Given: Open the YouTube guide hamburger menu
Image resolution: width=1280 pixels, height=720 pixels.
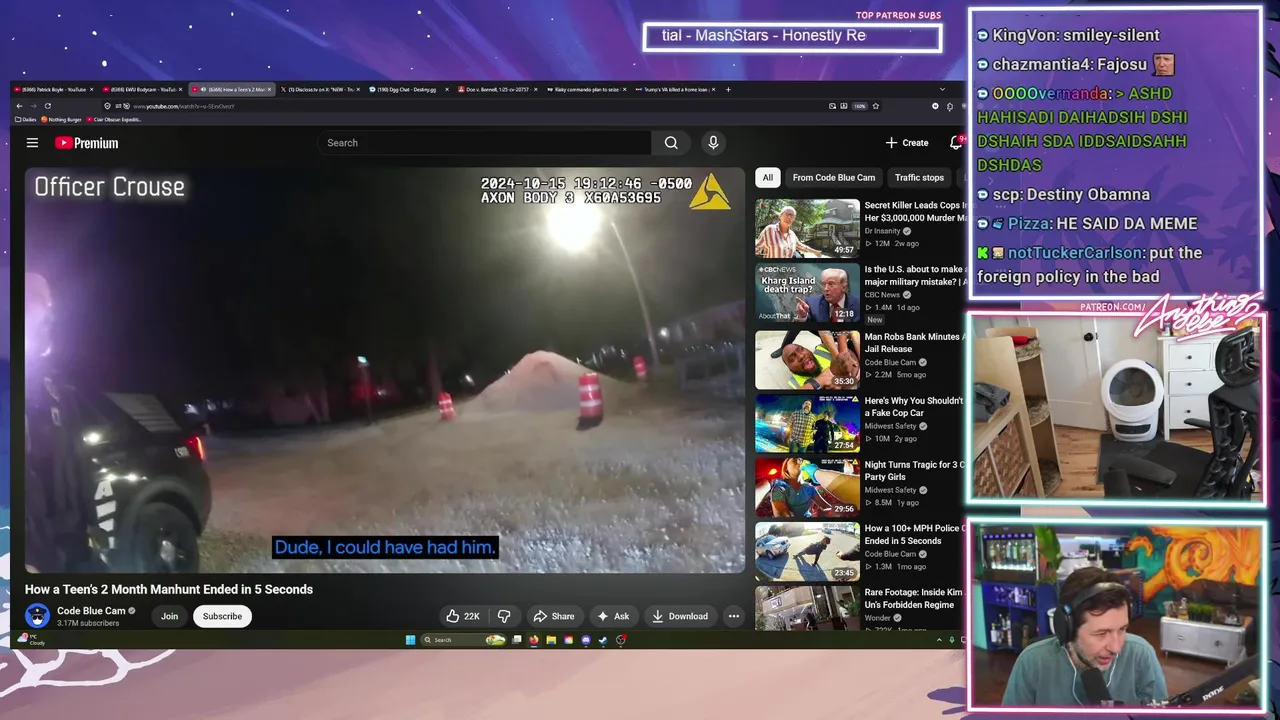Looking at the screenshot, I should click(32, 143).
